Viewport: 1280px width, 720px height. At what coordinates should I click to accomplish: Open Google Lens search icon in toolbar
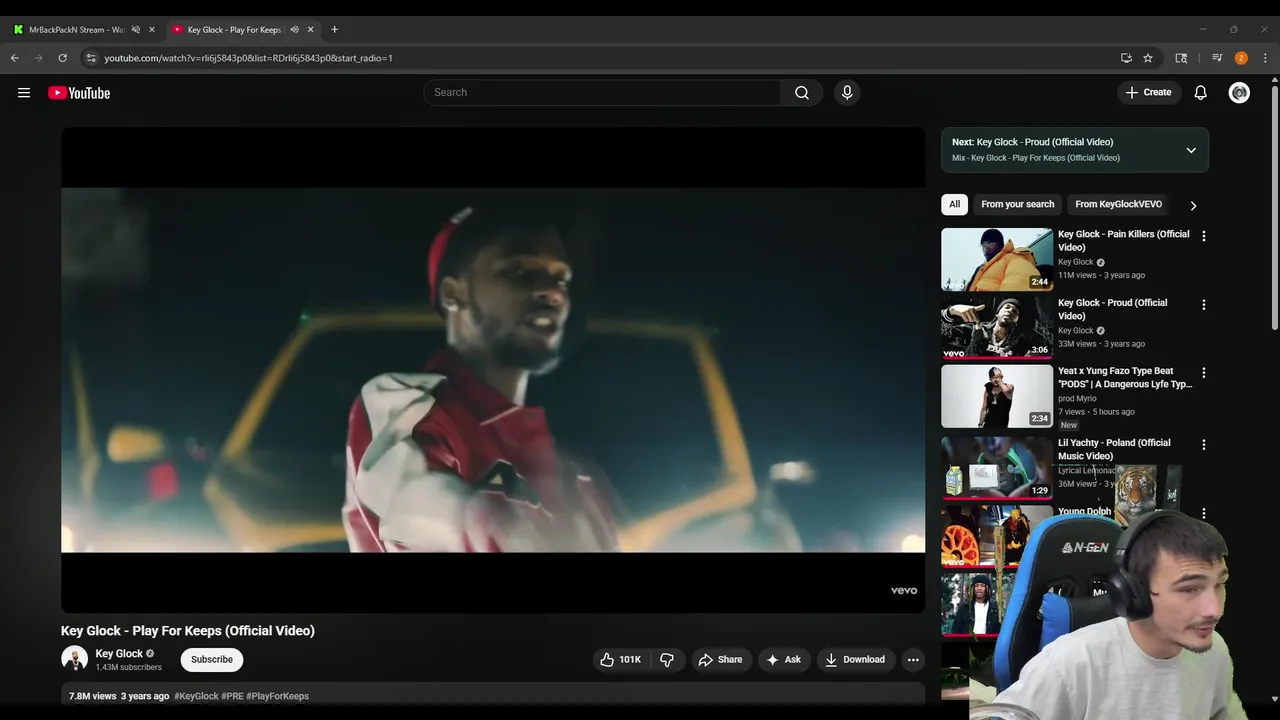click(1181, 58)
